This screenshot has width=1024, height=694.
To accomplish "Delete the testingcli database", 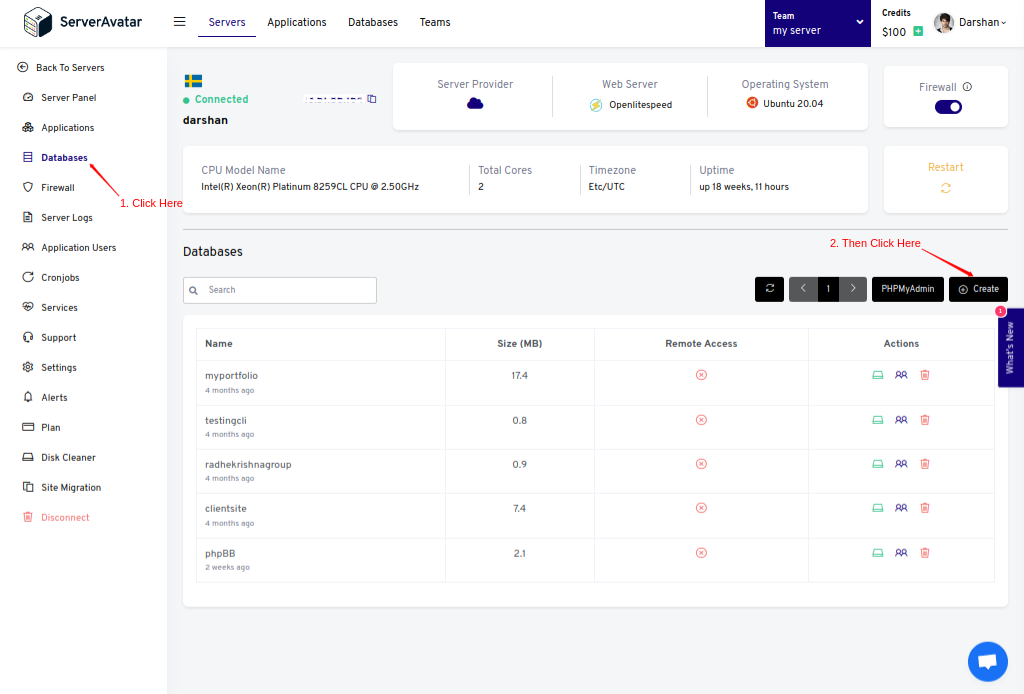I will coord(925,420).
